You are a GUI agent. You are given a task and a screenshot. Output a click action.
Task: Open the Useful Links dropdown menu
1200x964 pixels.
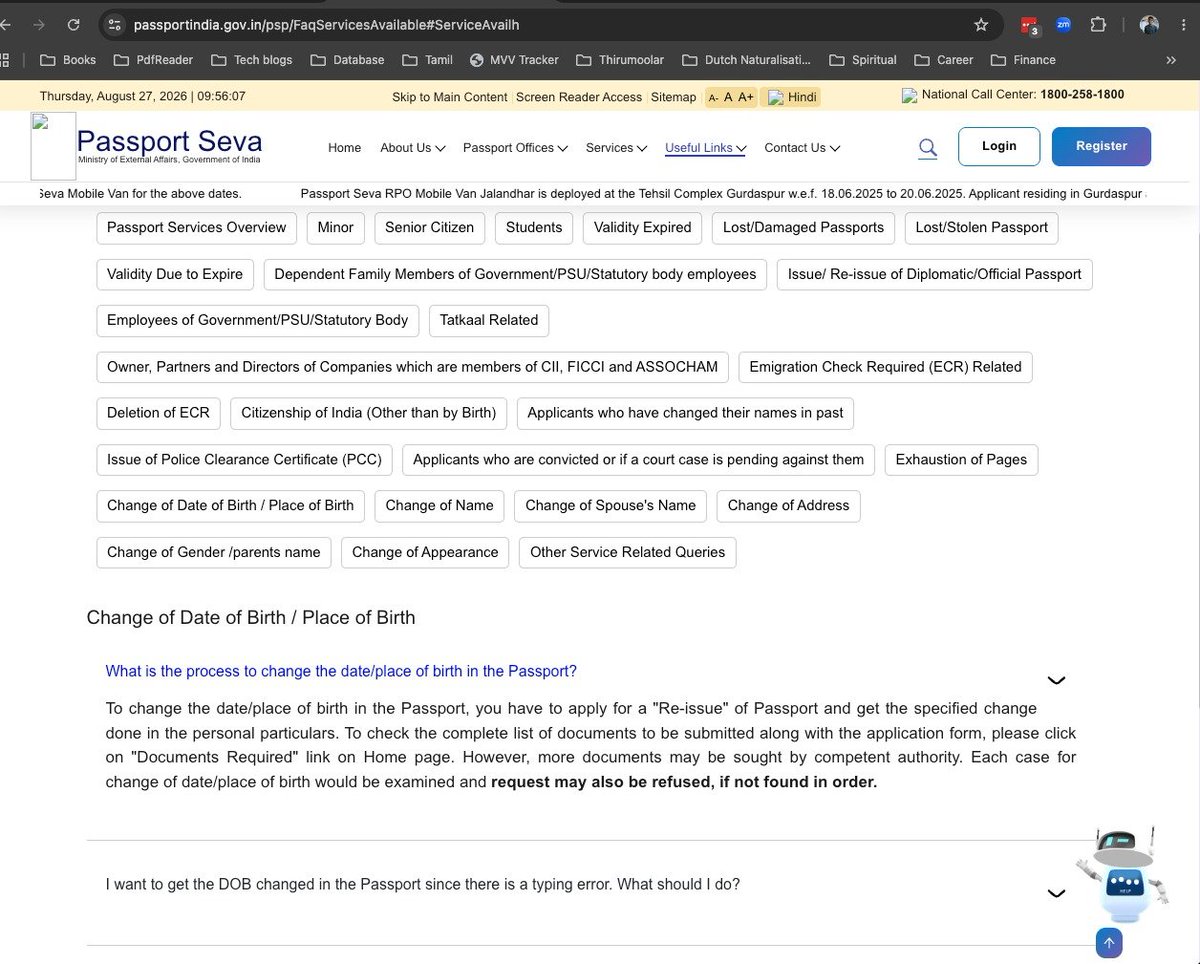tap(706, 148)
